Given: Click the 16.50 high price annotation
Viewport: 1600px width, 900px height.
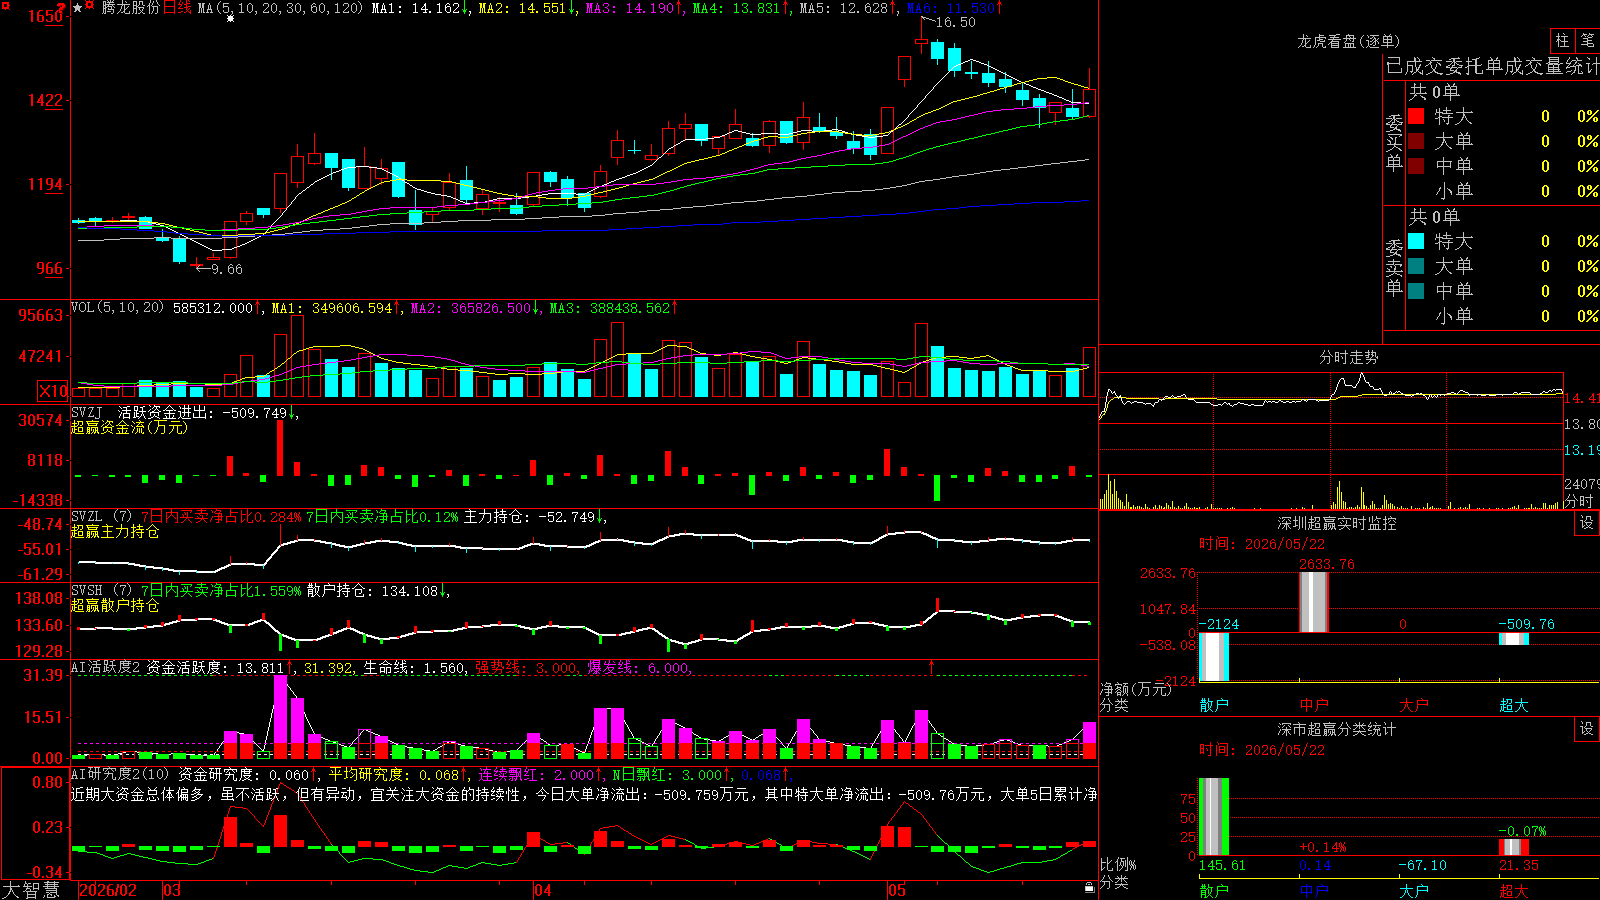Looking at the screenshot, I should (x=955, y=22).
